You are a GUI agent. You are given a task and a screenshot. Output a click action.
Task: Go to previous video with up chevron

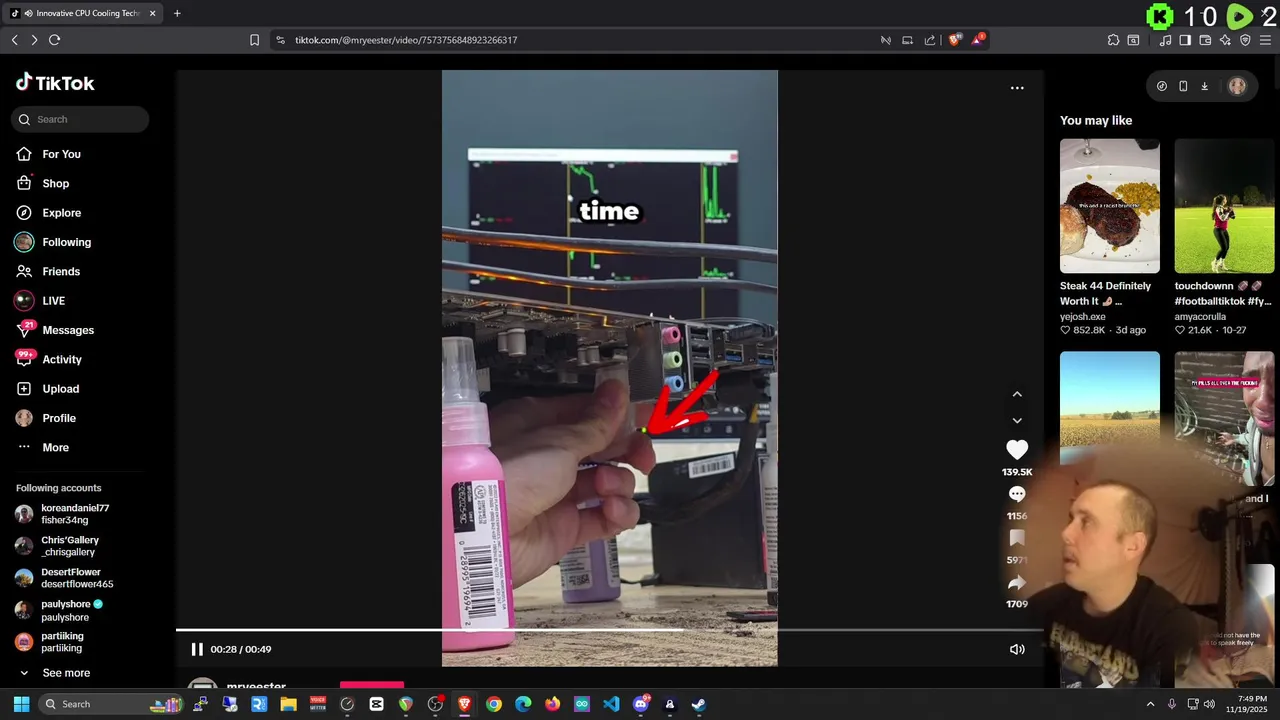1017,394
